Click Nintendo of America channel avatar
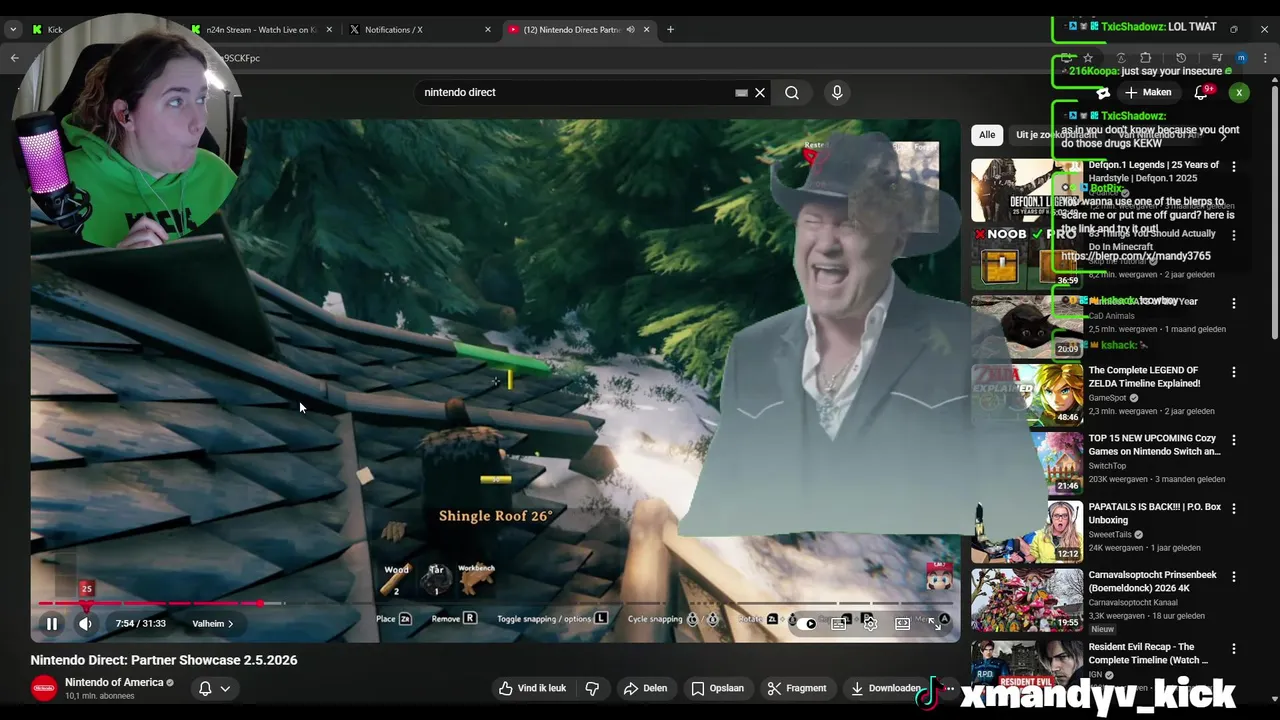The image size is (1280, 720). coord(44,688)
